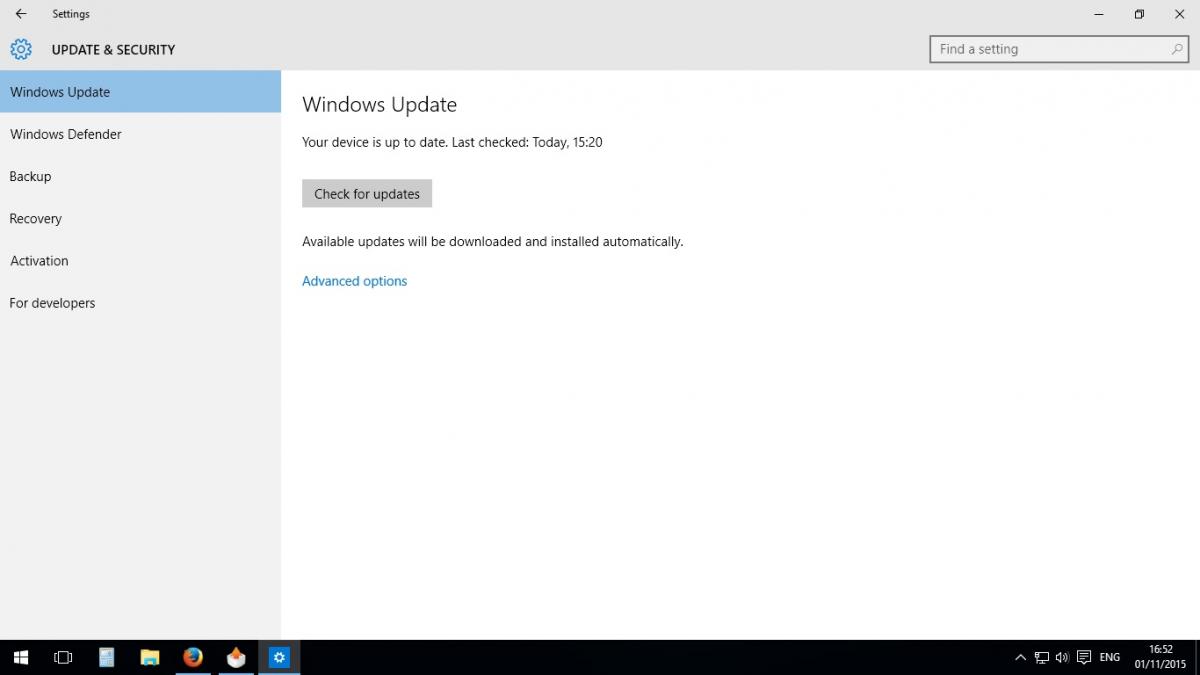Image resolution: width=1200 pixels, height=675 pixels.
Task: Open the orange-and-white app icon on the taskbar
Action: 236,657
